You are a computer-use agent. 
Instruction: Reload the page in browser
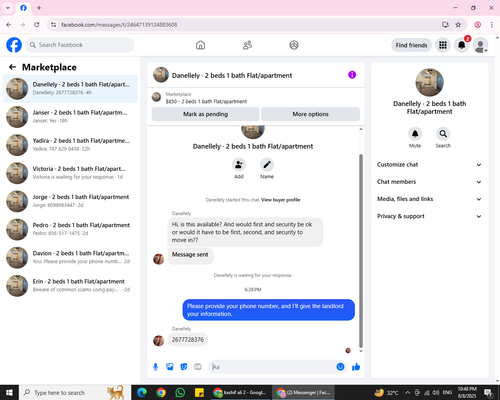click(x=37, y=25)
